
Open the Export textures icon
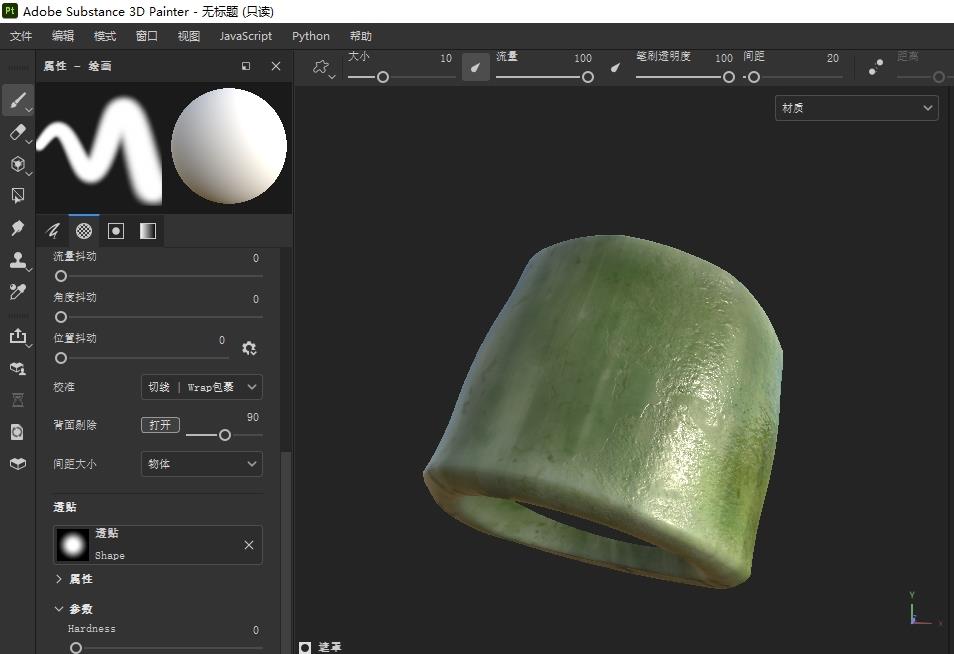18,336
